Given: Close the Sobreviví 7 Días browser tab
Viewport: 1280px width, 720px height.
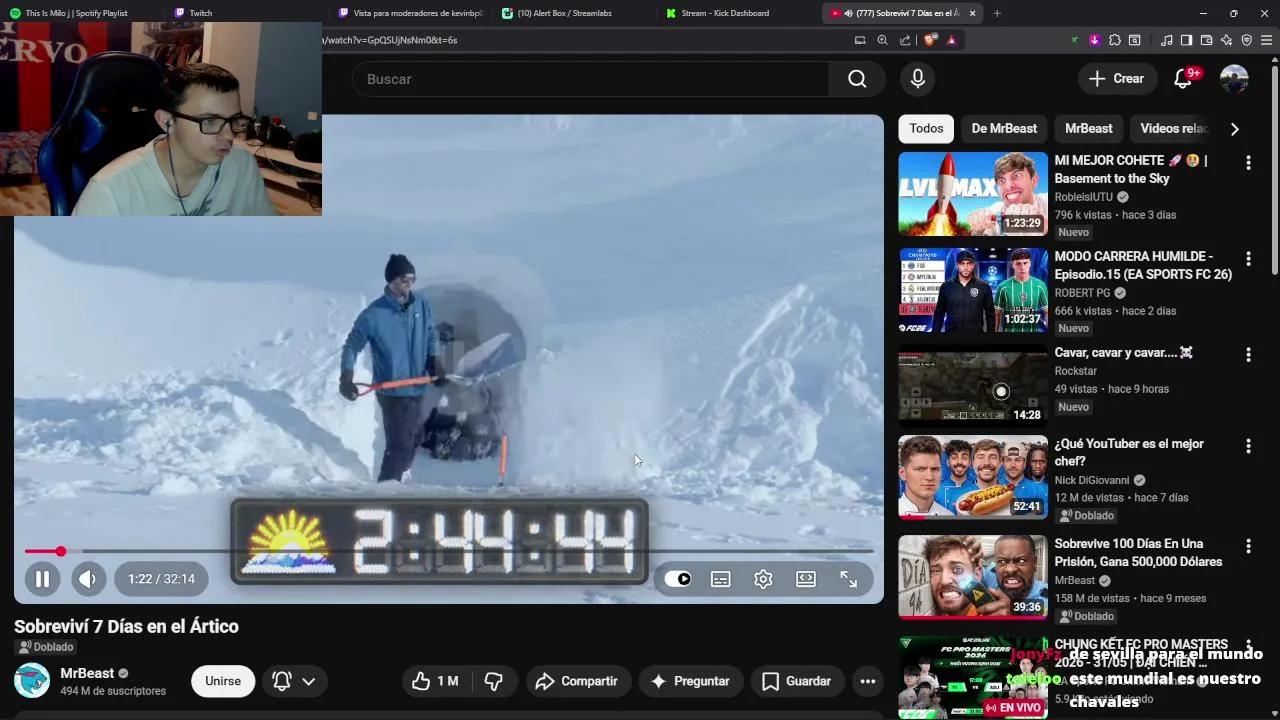Looking at the screenshot, I should tap(972, 13).
